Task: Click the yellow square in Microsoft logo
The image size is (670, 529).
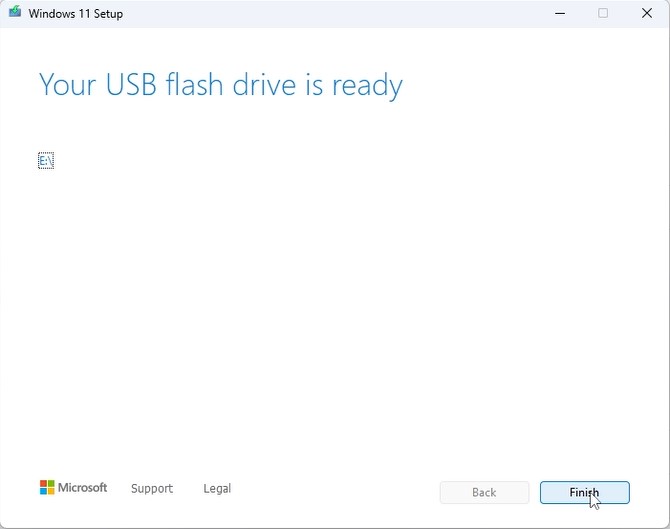Action: [51, 492]
